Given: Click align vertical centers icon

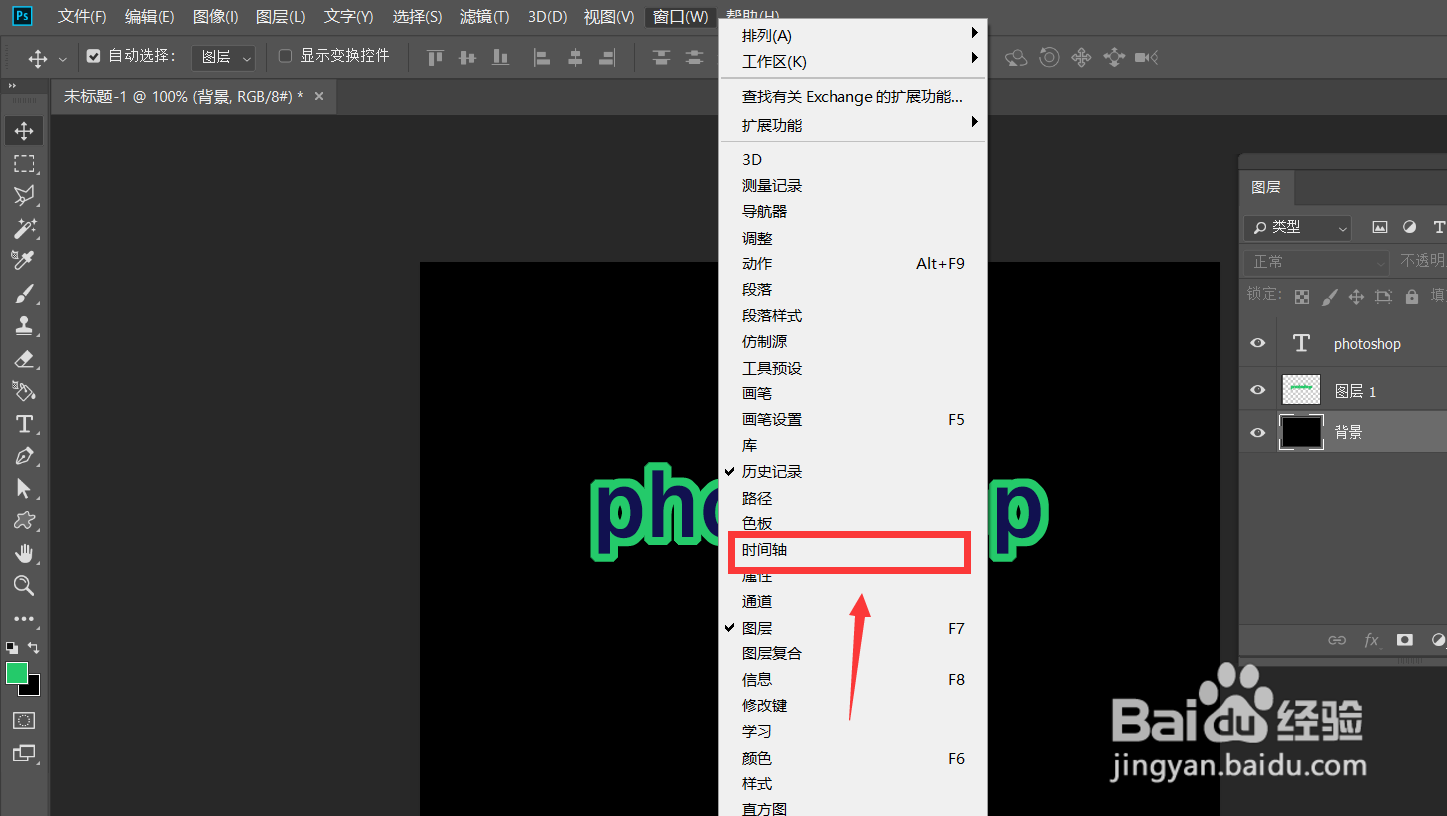Looking at the screenshot, I should [x=467, y=58].
